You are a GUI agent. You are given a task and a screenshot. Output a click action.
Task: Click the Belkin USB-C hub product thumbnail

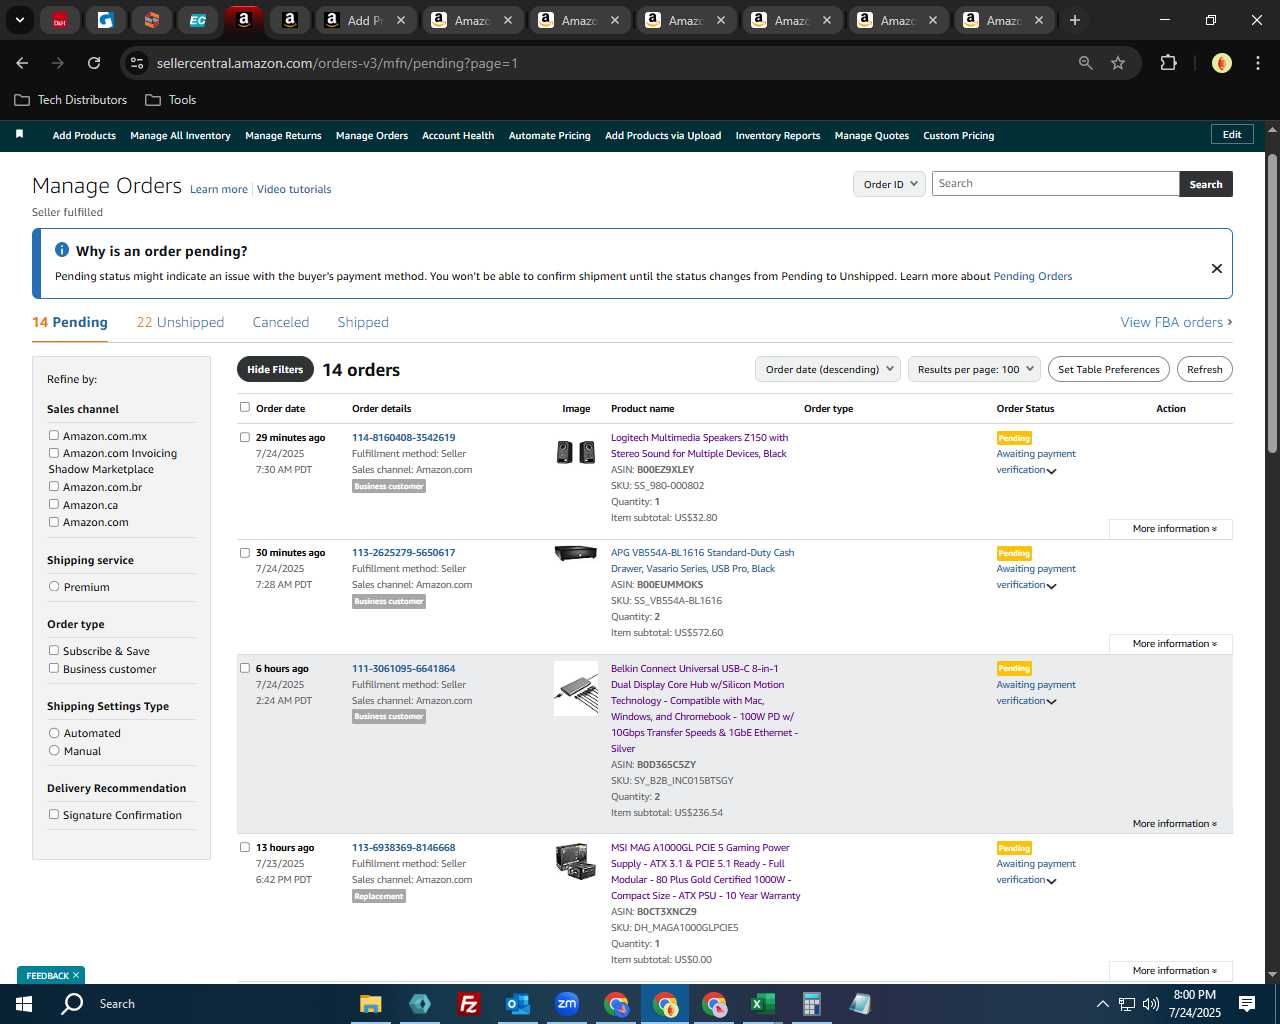coord(575,688)
